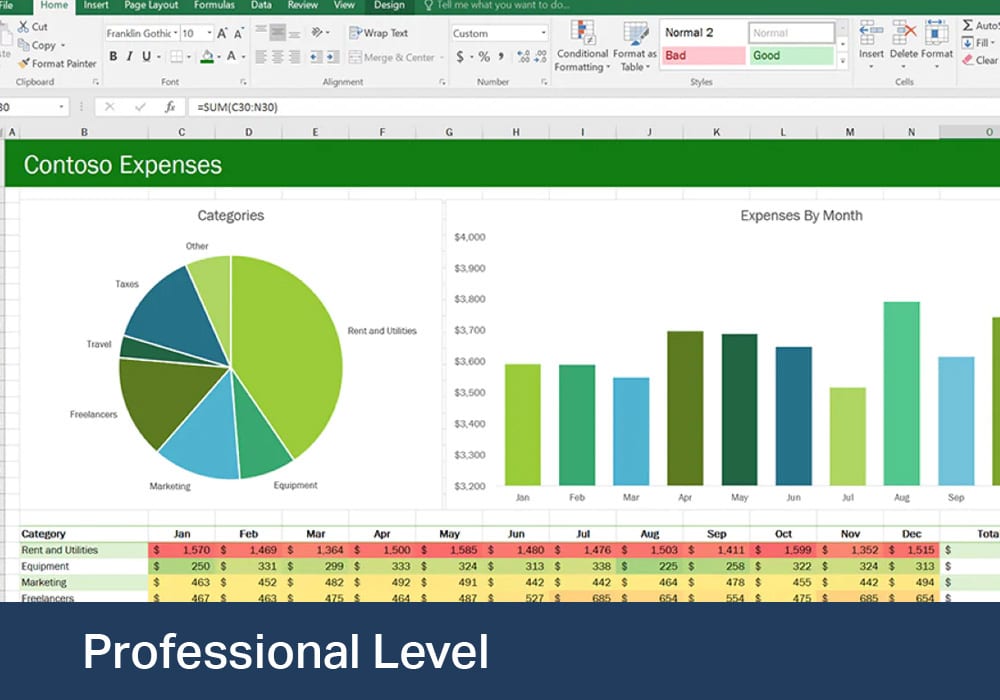
Task: Apply accounting dollar number format
Action: (460, 57)
